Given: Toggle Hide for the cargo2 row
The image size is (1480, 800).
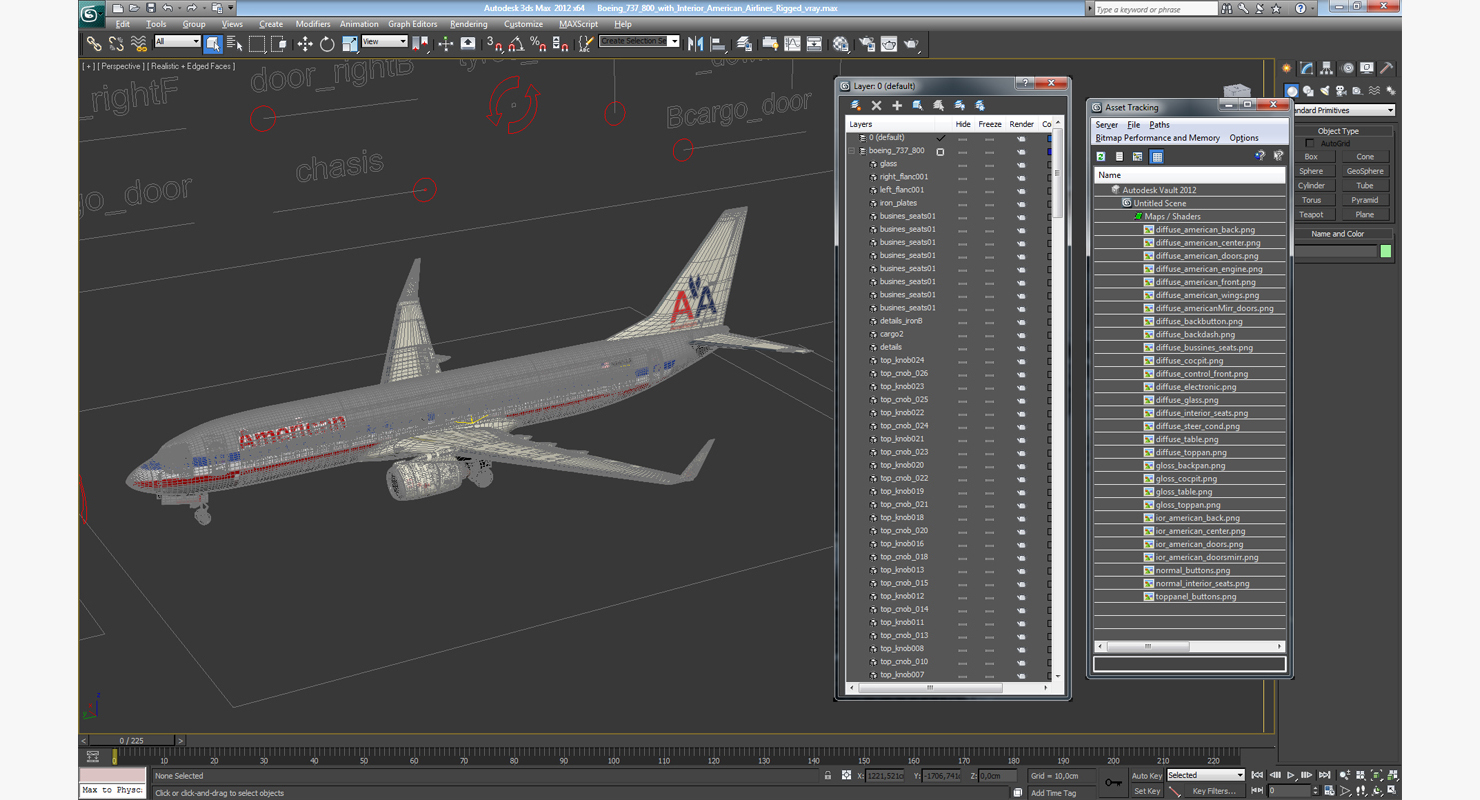Looking at the screenshot, I should 963,334.
